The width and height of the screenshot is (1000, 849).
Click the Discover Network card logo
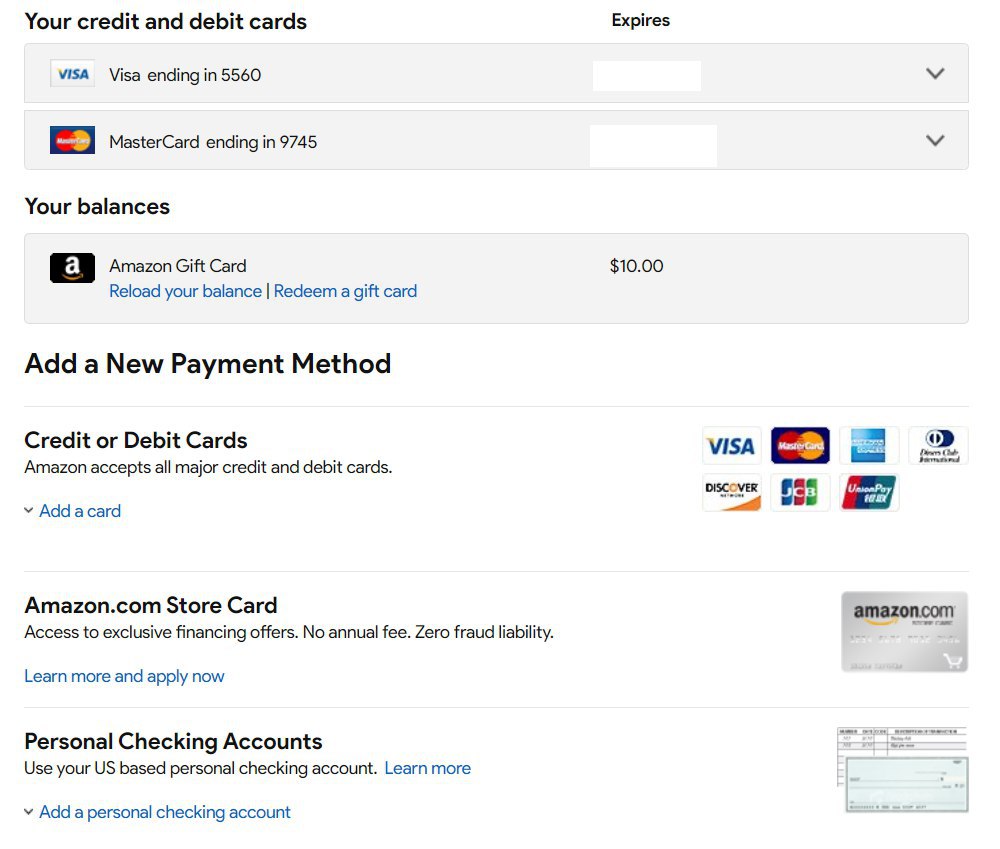point(731,492)
